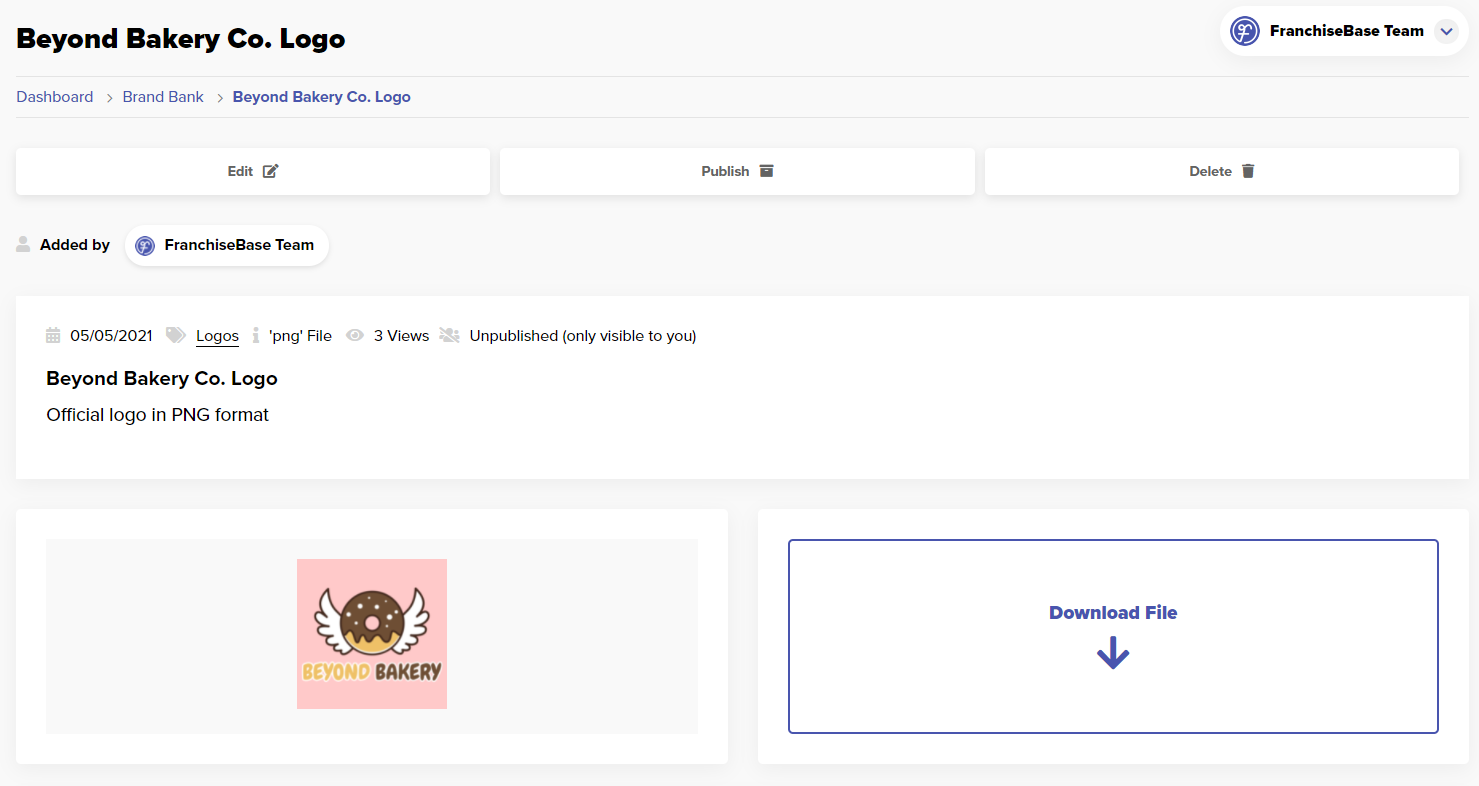Screen dimensions: 1479x786
Task: Click the Beyond Bakery Co. Logo breadcrumb
Action: pos(321,97)
